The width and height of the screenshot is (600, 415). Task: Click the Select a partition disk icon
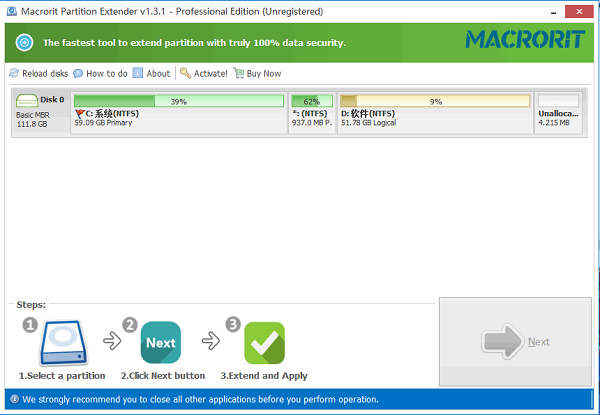[x=64, y=343]
